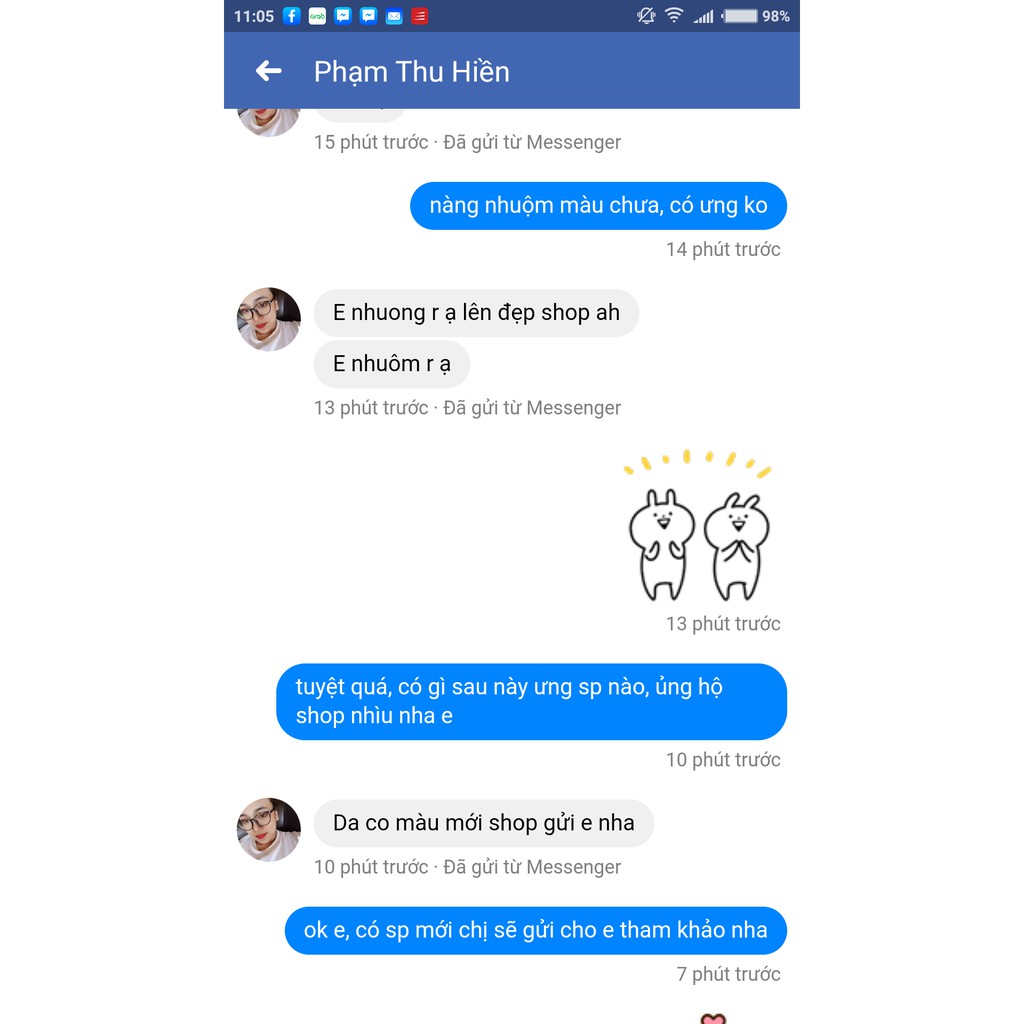Select the rabbits sticker message
1024x1024 pixels.
click(699, 526)
